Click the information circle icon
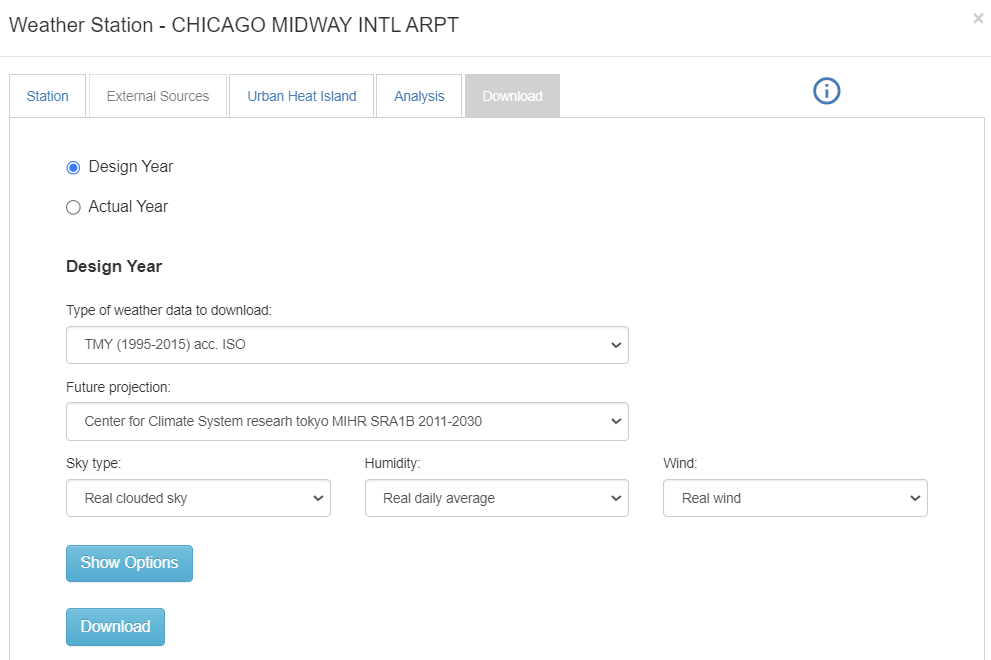 point(826,91)
